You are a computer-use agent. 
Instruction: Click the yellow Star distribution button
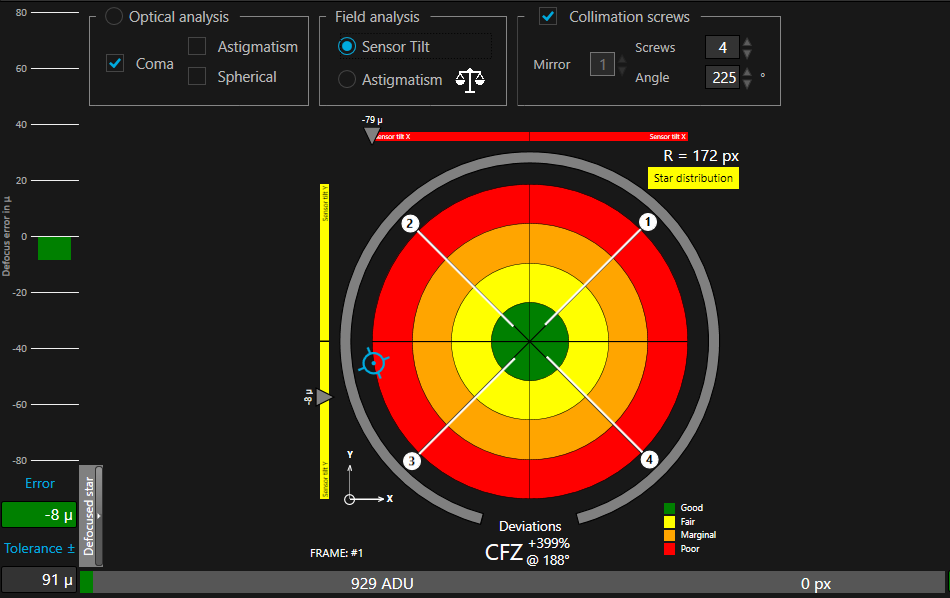(x=693, y=179)
